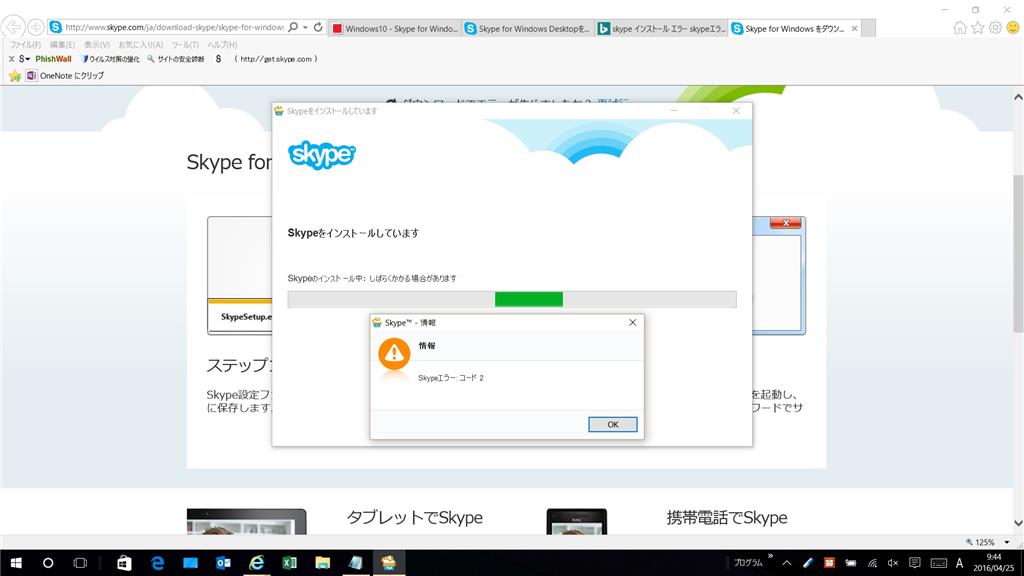Click OneNote にクリップ favorites link
1024x576 pixels.
[65, 76]
